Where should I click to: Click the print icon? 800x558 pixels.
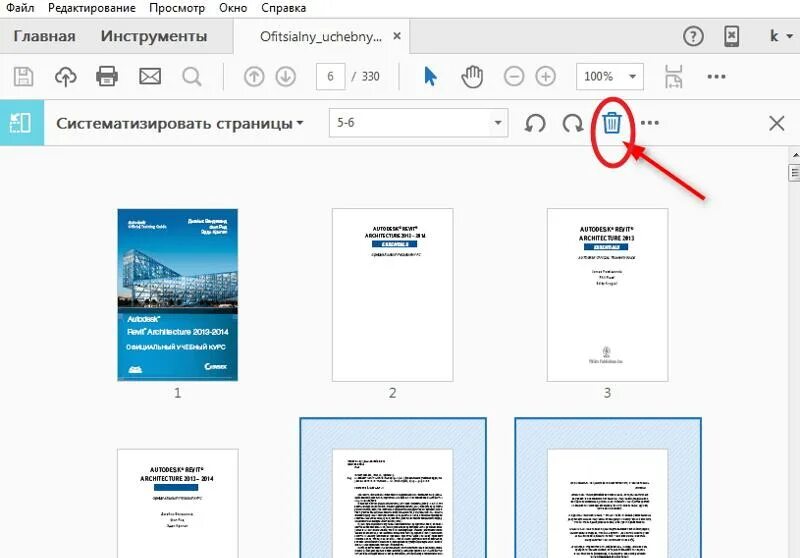pyautogui.click(x=107, y=77)
